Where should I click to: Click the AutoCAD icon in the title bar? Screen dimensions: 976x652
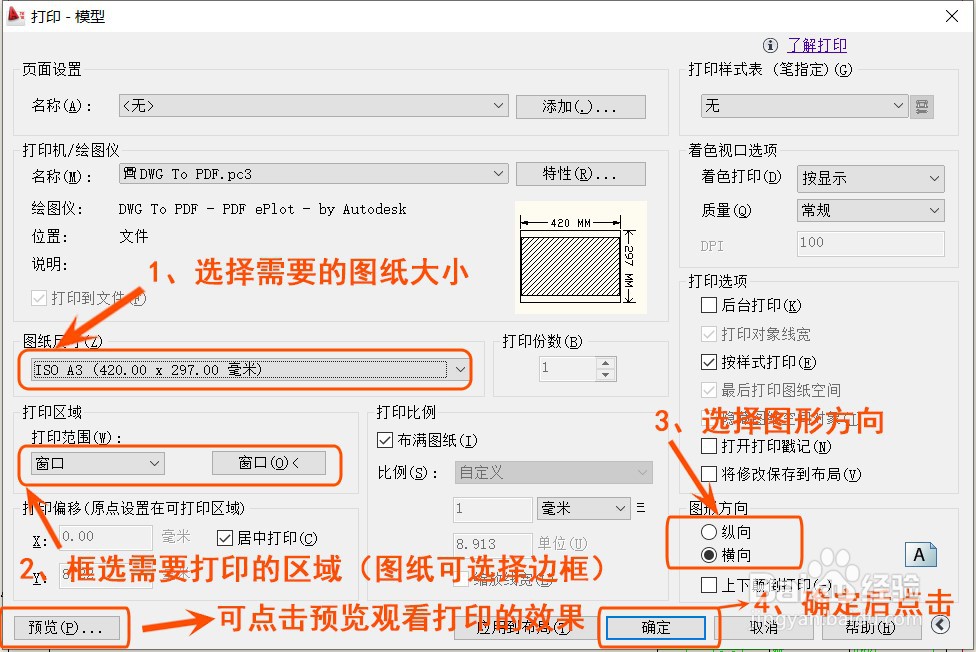point(15,15)
